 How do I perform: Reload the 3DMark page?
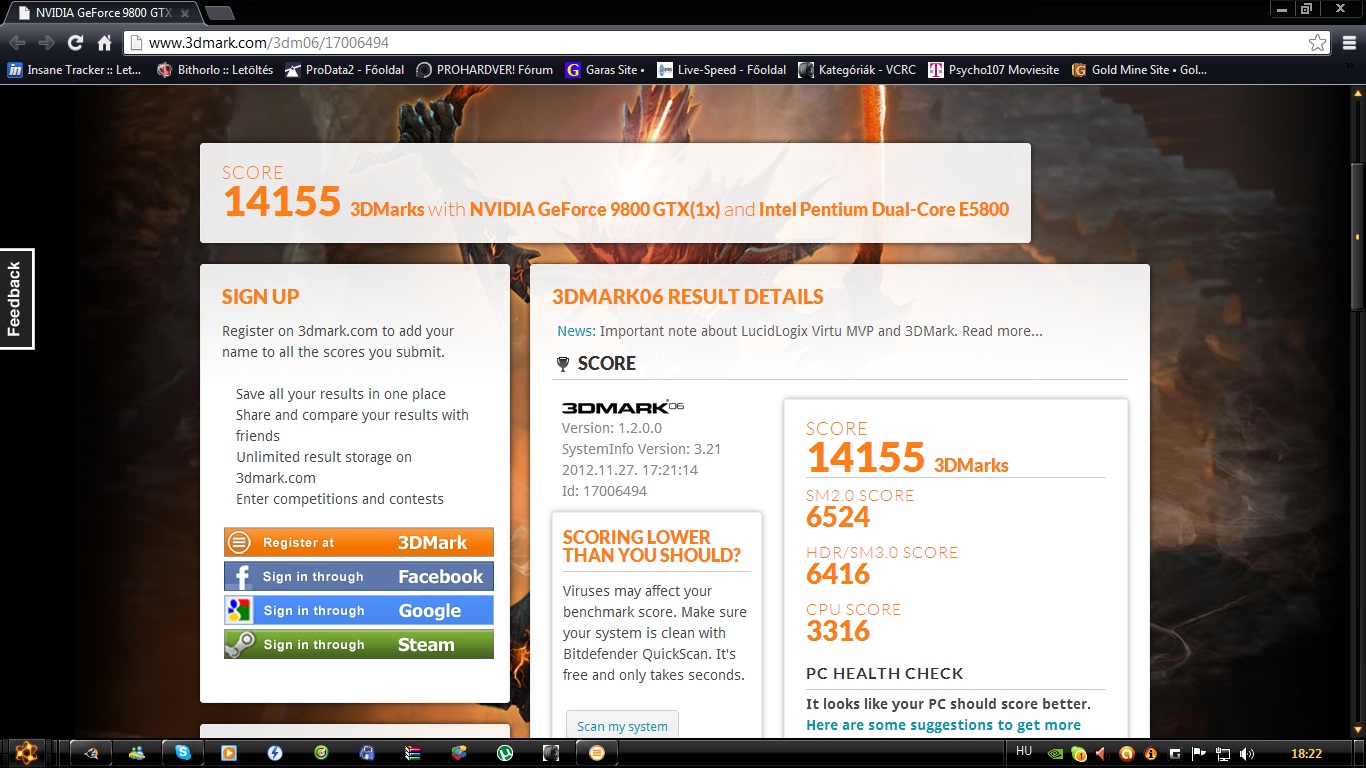(x=75, y=43)
